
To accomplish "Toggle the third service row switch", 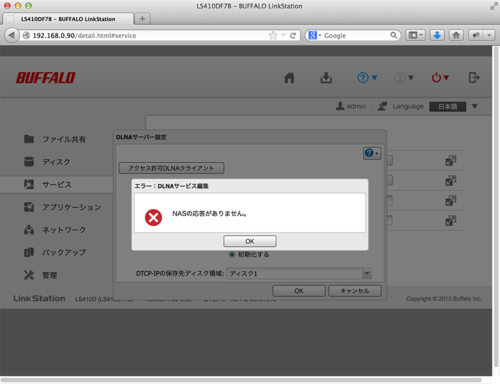I will coord(390,201).
